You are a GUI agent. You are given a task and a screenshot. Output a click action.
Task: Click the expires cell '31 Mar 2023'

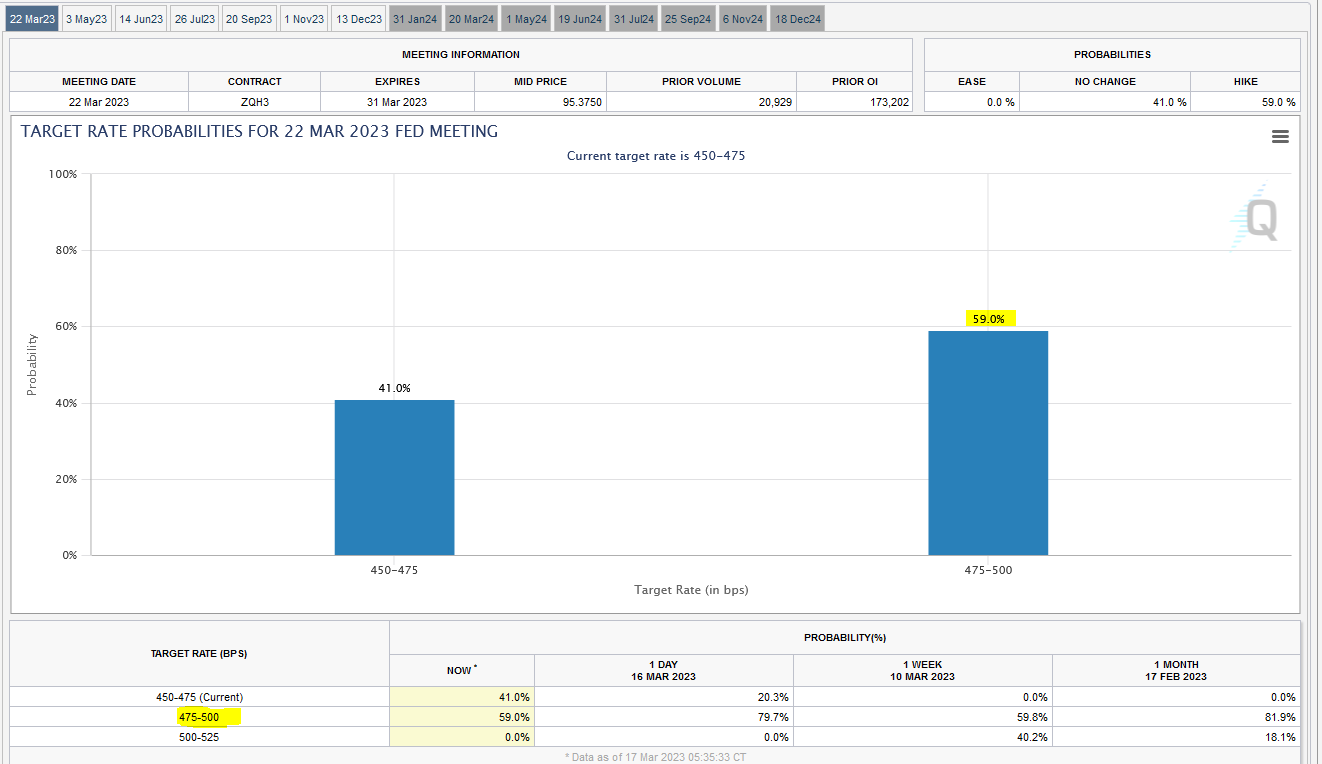398,102
